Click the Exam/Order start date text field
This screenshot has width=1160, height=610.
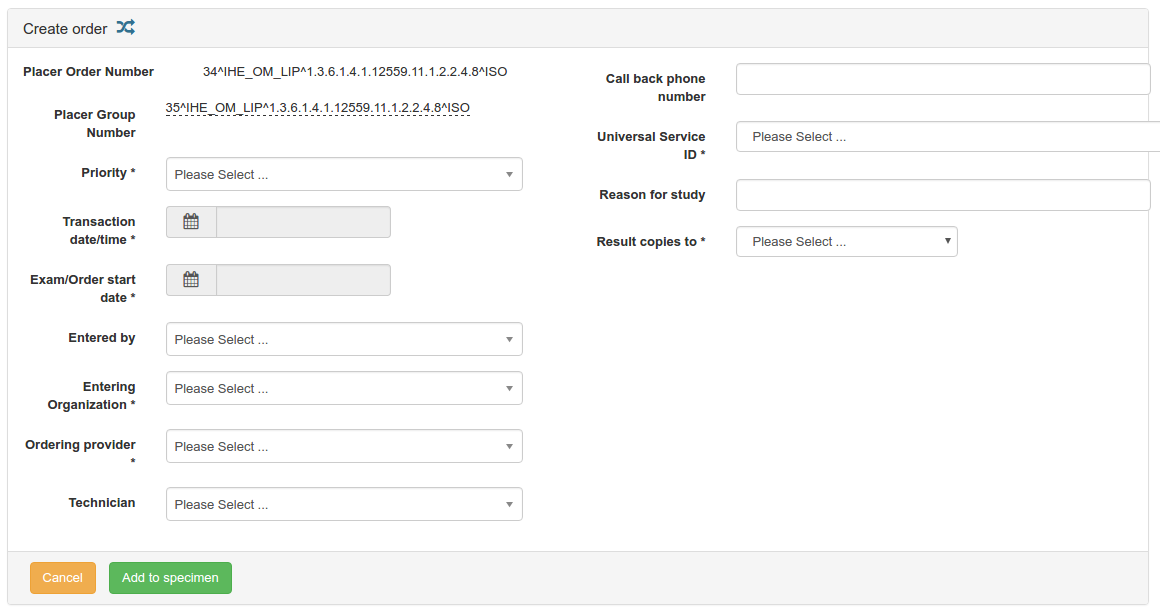coord(303,280)
